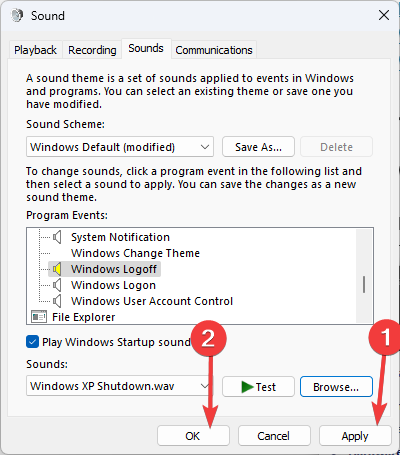Click Browse... to pick a sound file

coord(336,387)
